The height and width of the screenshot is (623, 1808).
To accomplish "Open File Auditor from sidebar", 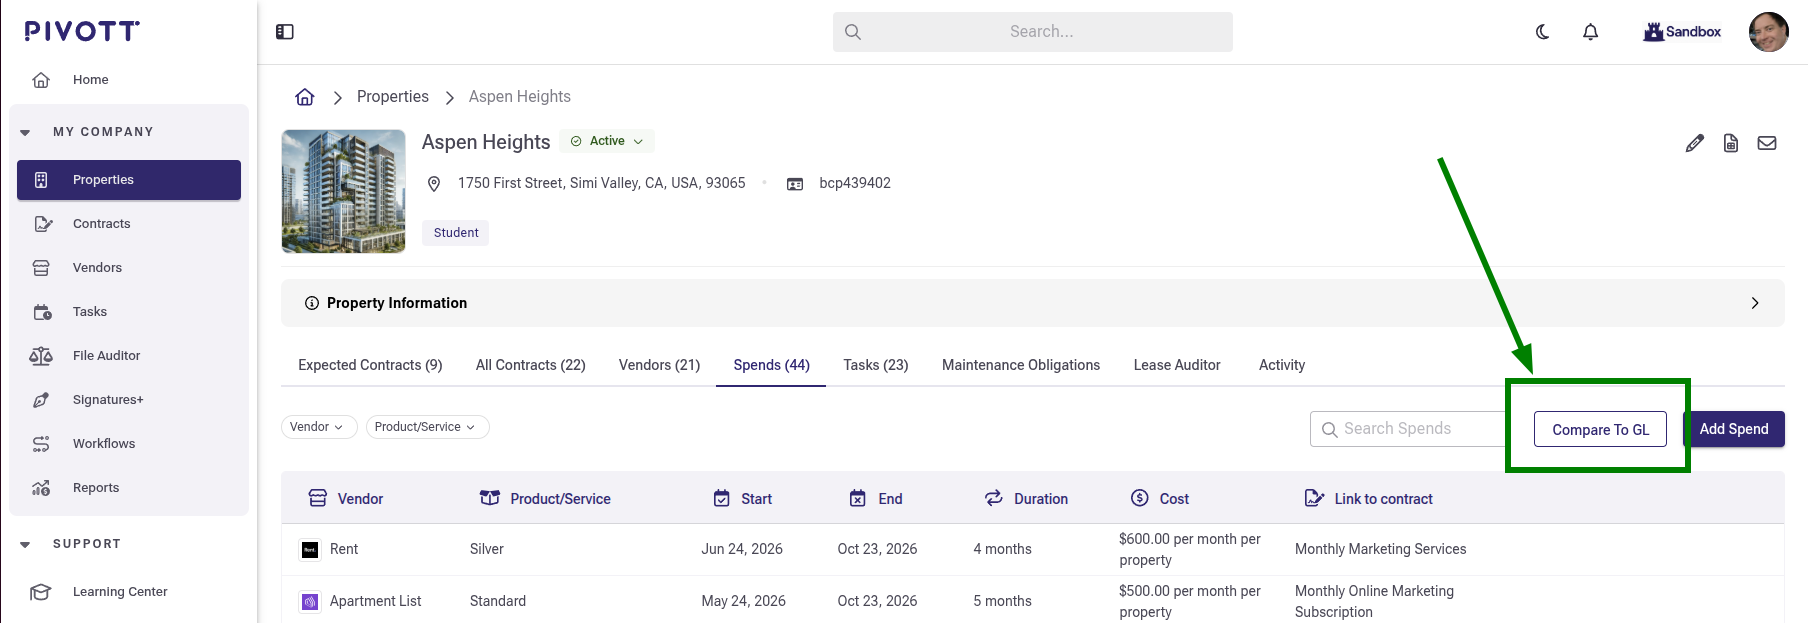I will point(106,356).
